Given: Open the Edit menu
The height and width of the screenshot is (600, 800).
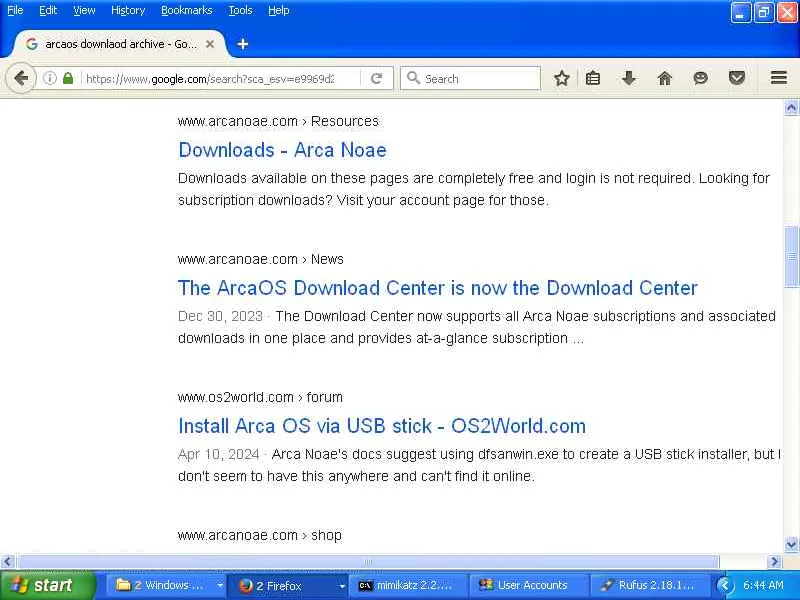Looking at the screenshot, I should [48, 10].
